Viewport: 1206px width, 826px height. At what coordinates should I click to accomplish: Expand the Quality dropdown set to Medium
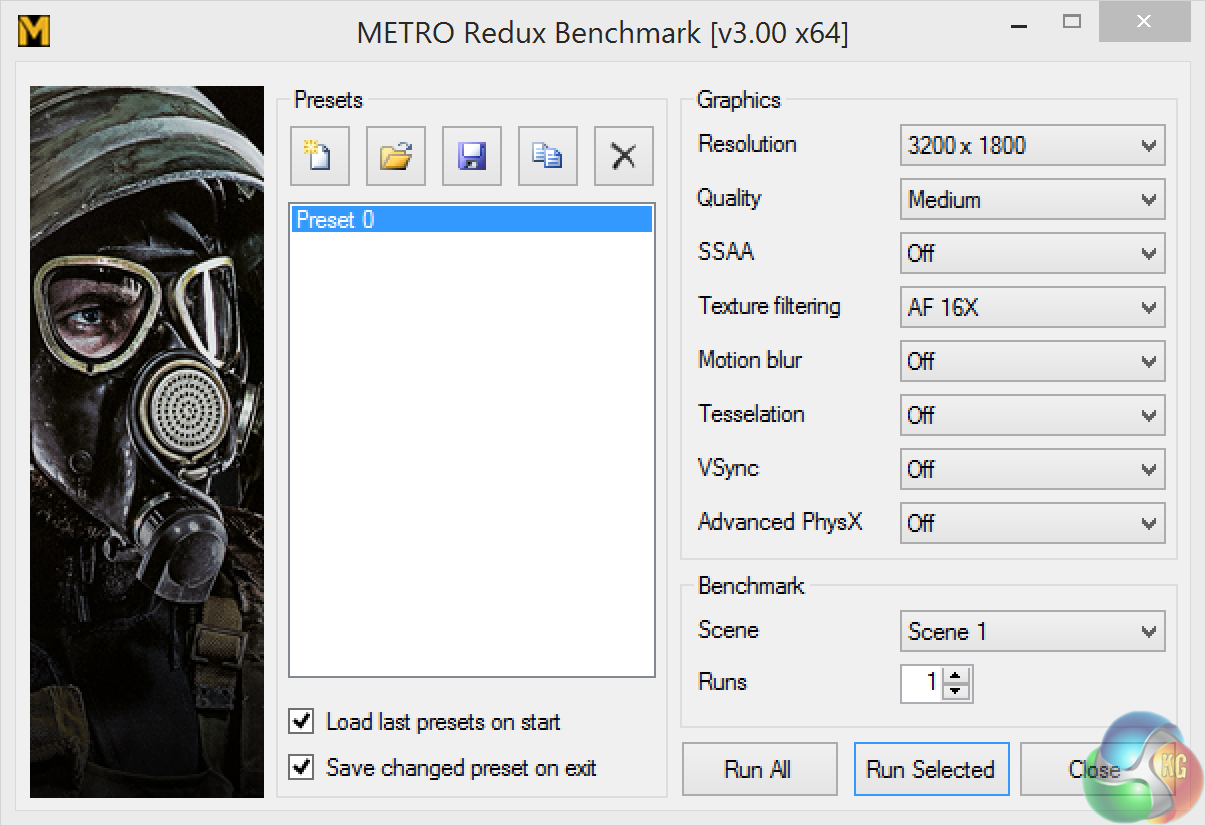[x=1032, y=199]
